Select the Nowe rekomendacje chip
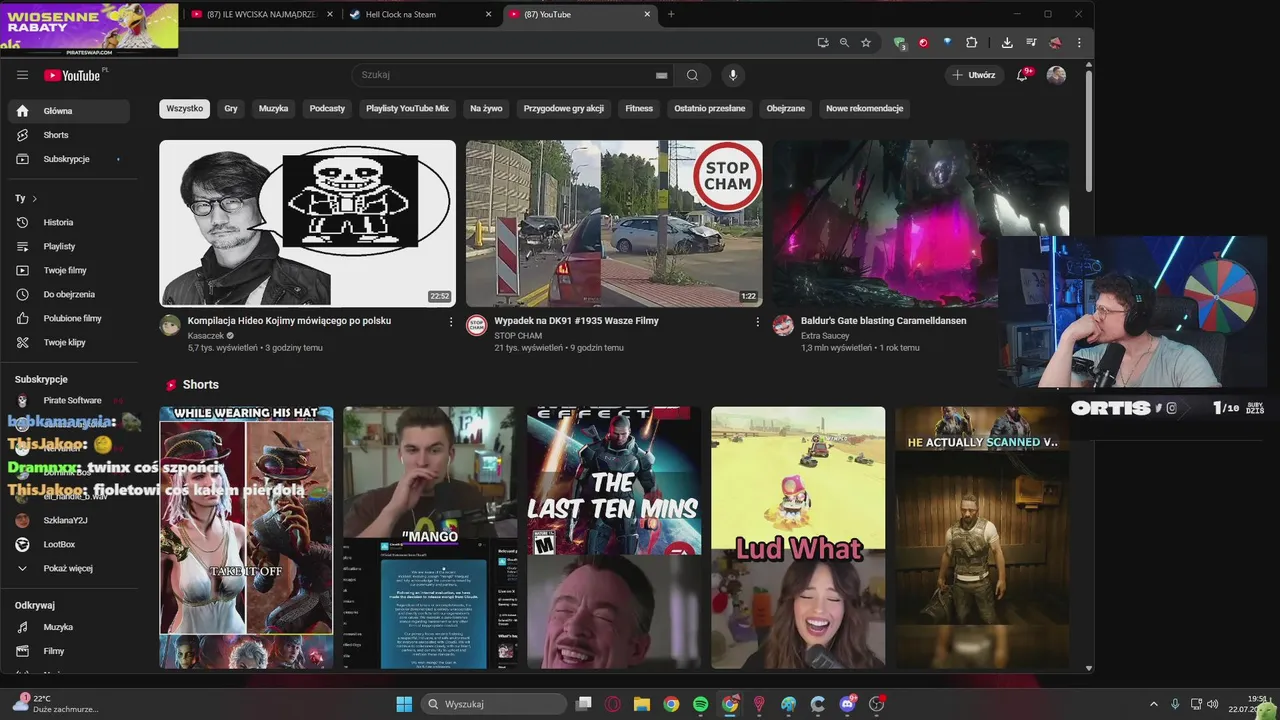Viewport: 1280px width, 720px height. pos(865,108)
